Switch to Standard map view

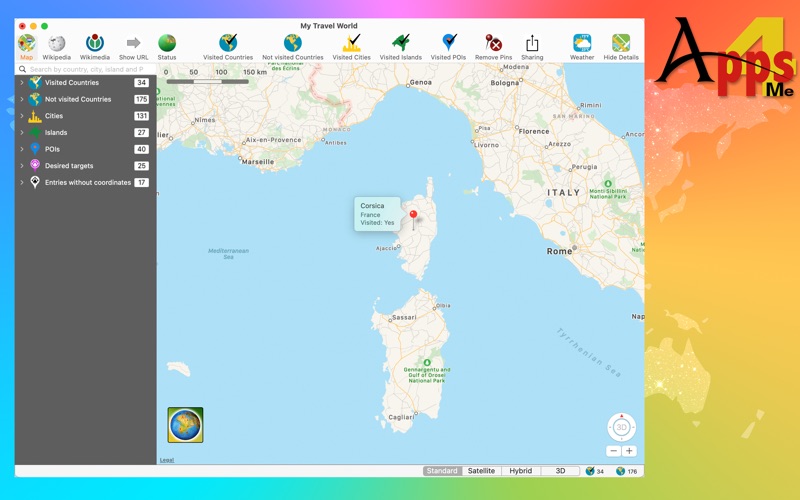pos(442,471)
